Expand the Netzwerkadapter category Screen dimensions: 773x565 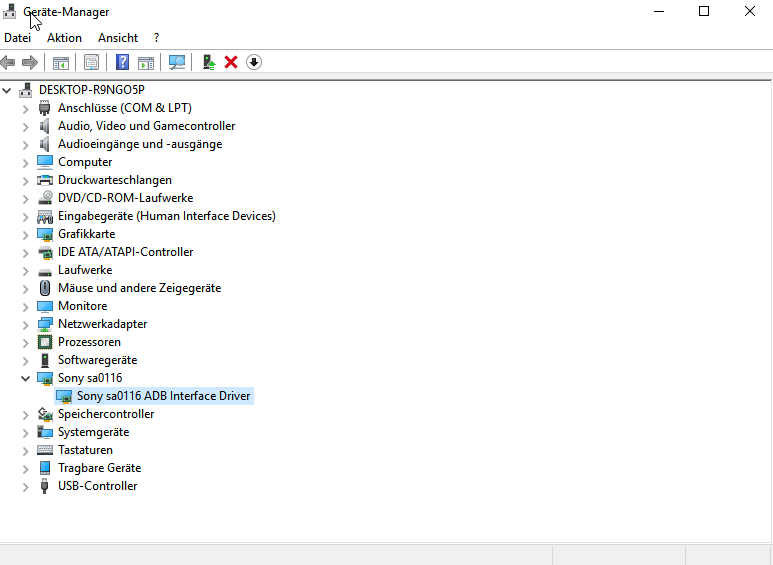click(x=26, y=324)
